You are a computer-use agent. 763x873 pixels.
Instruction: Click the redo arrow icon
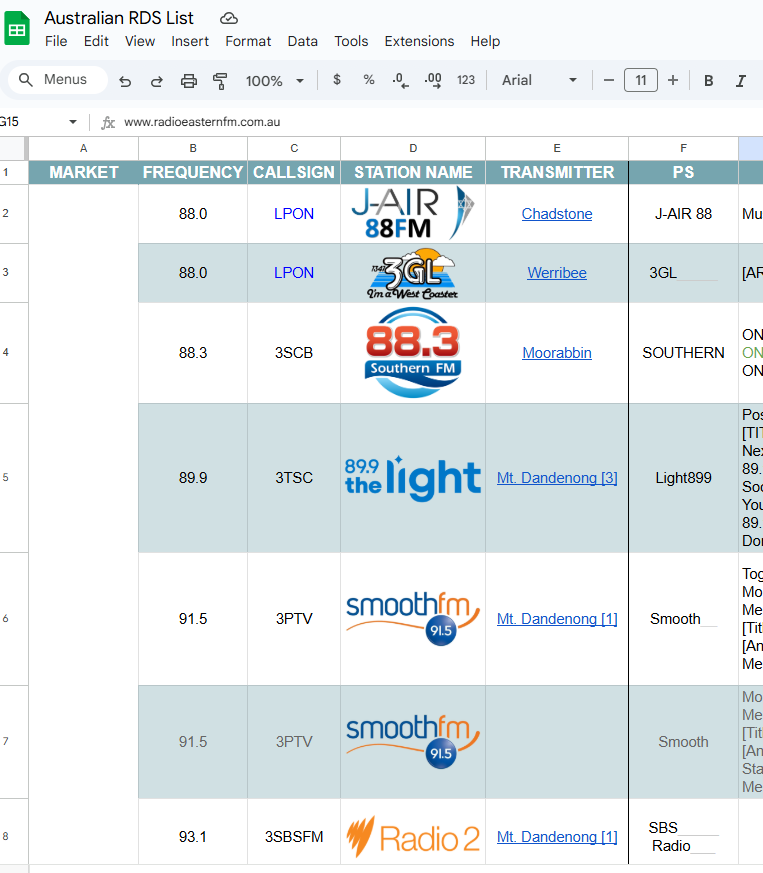pyautogui.click(x=157, y=81)
